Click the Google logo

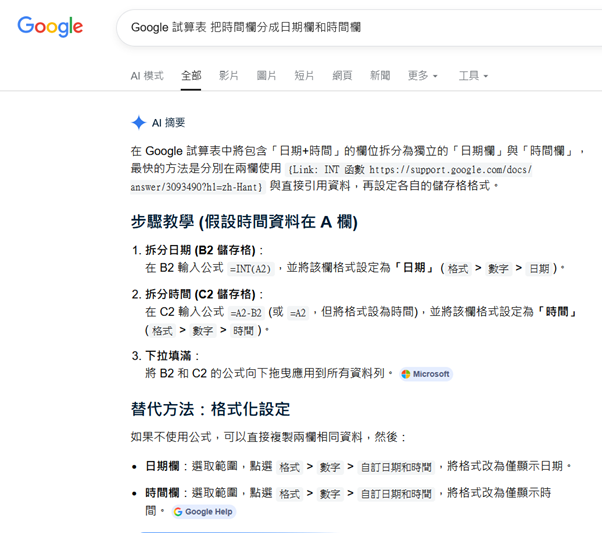pyautogui.click(x=50, y=26)
